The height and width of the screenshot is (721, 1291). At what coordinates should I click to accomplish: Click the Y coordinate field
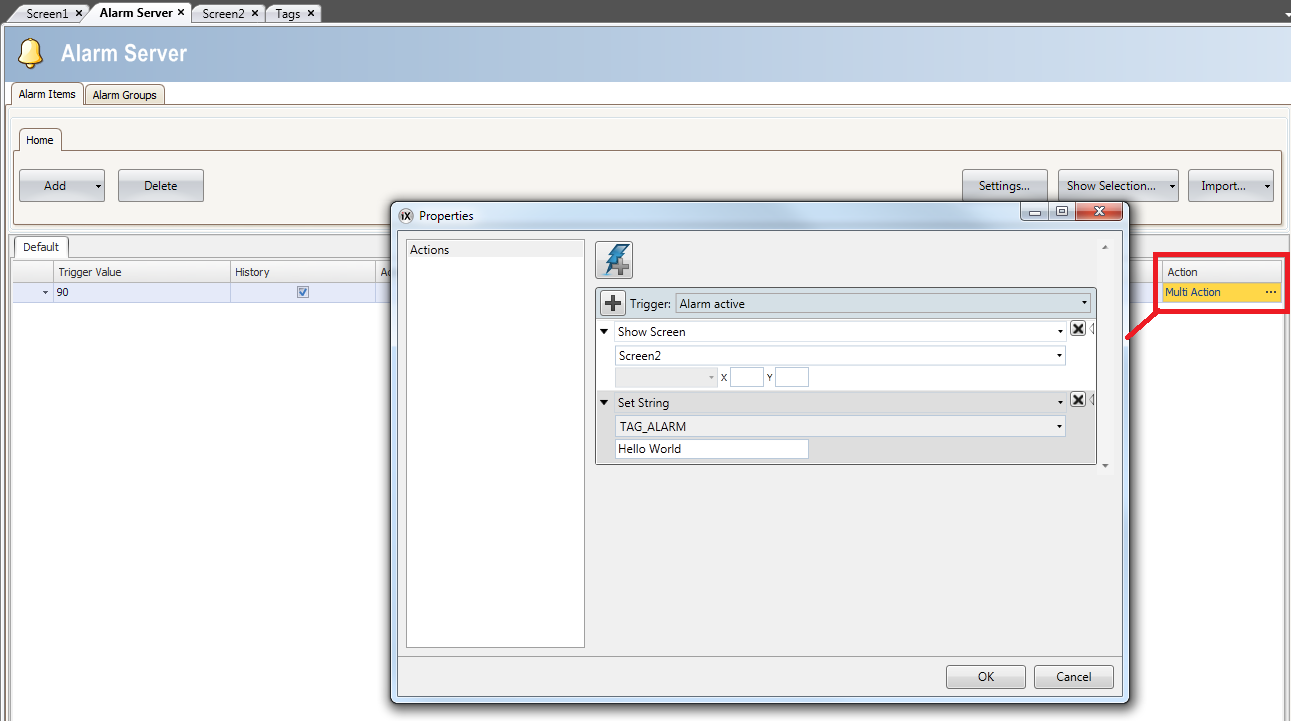point(792,378)
